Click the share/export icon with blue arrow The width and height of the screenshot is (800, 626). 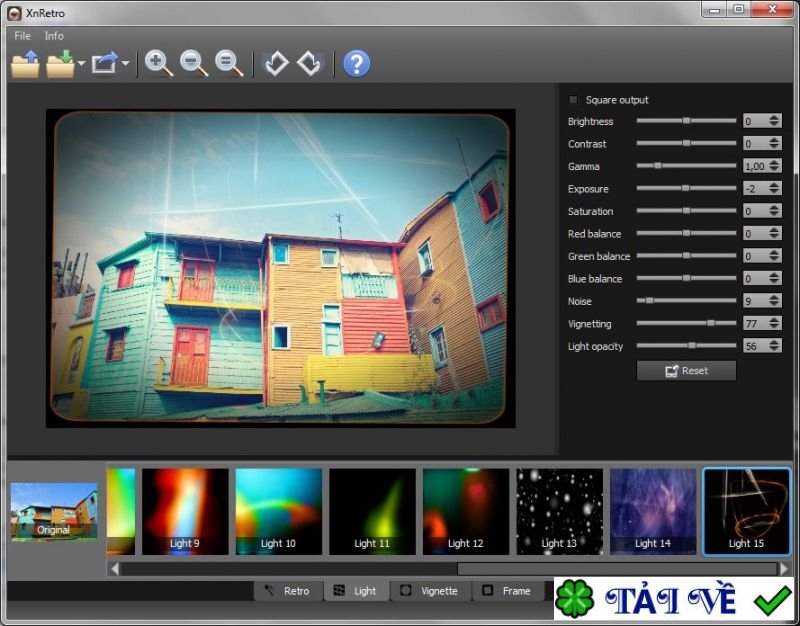105,64
